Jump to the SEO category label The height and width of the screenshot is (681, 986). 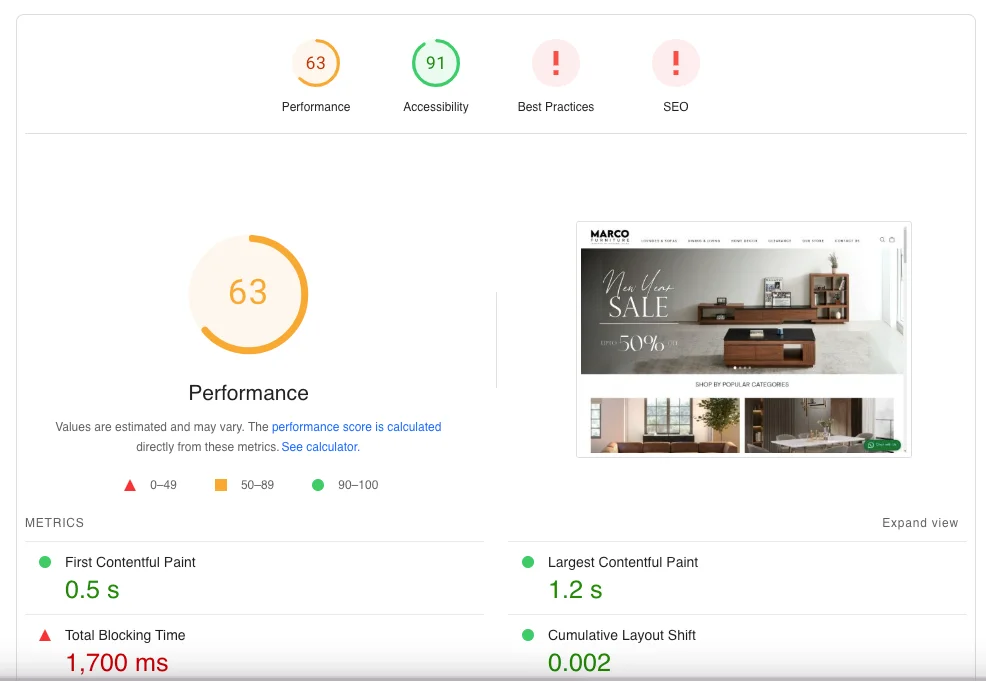tap(676, 107)
